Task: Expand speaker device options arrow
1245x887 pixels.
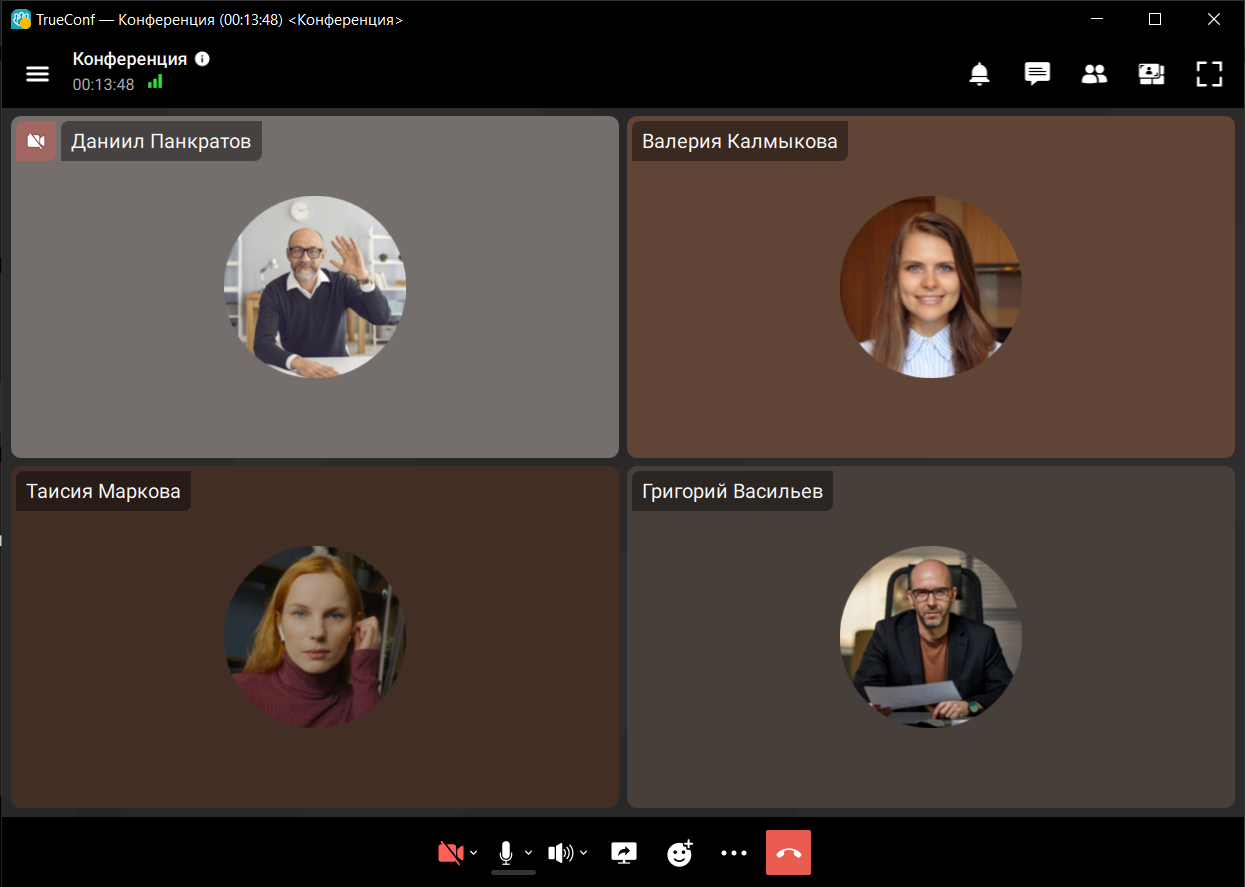Action: (584, 853)
